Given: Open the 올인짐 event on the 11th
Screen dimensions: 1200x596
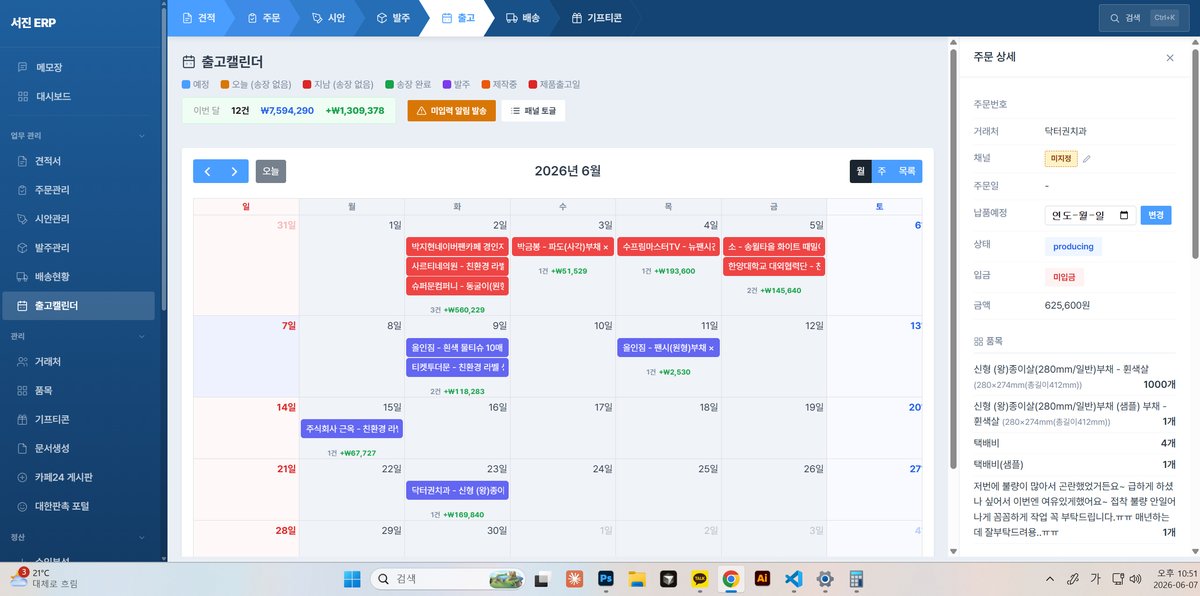Looking at the screenshot, I should tap(669, 348).
